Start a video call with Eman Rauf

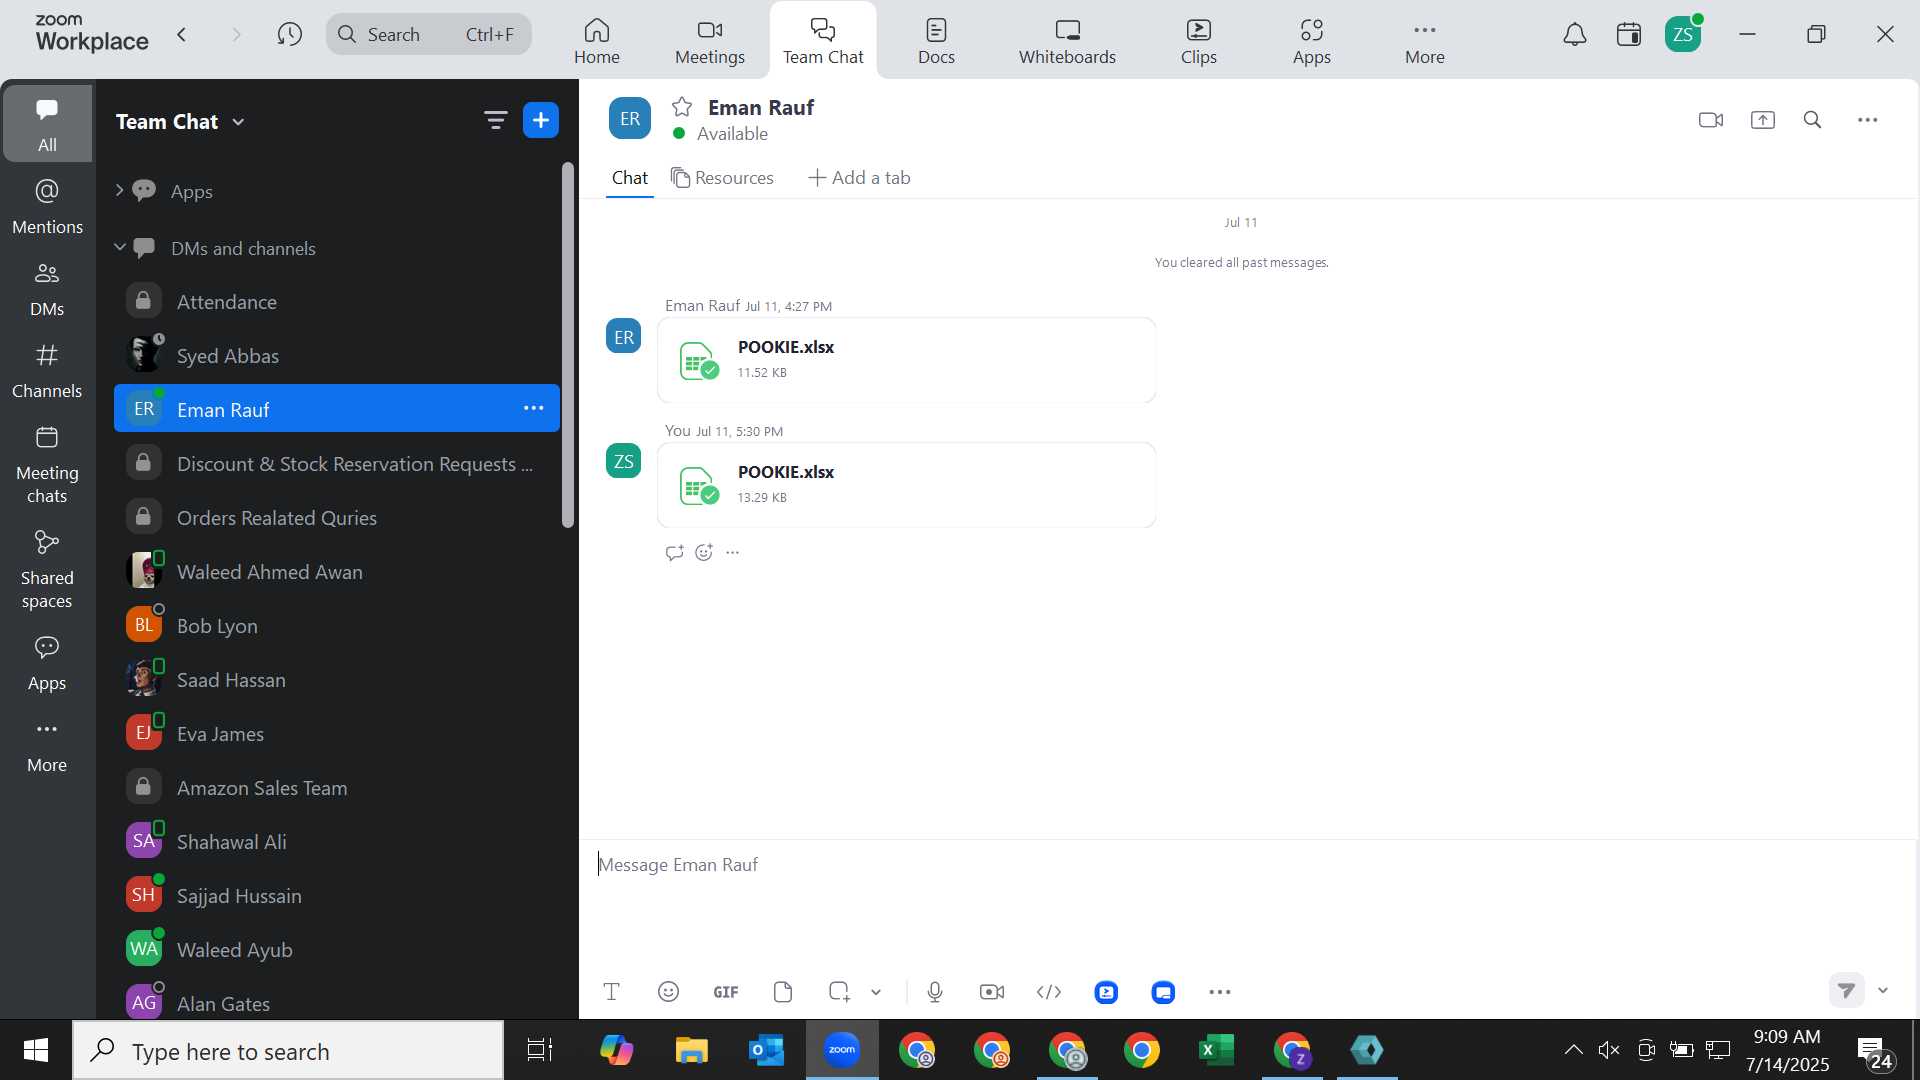coord(1711,120)
